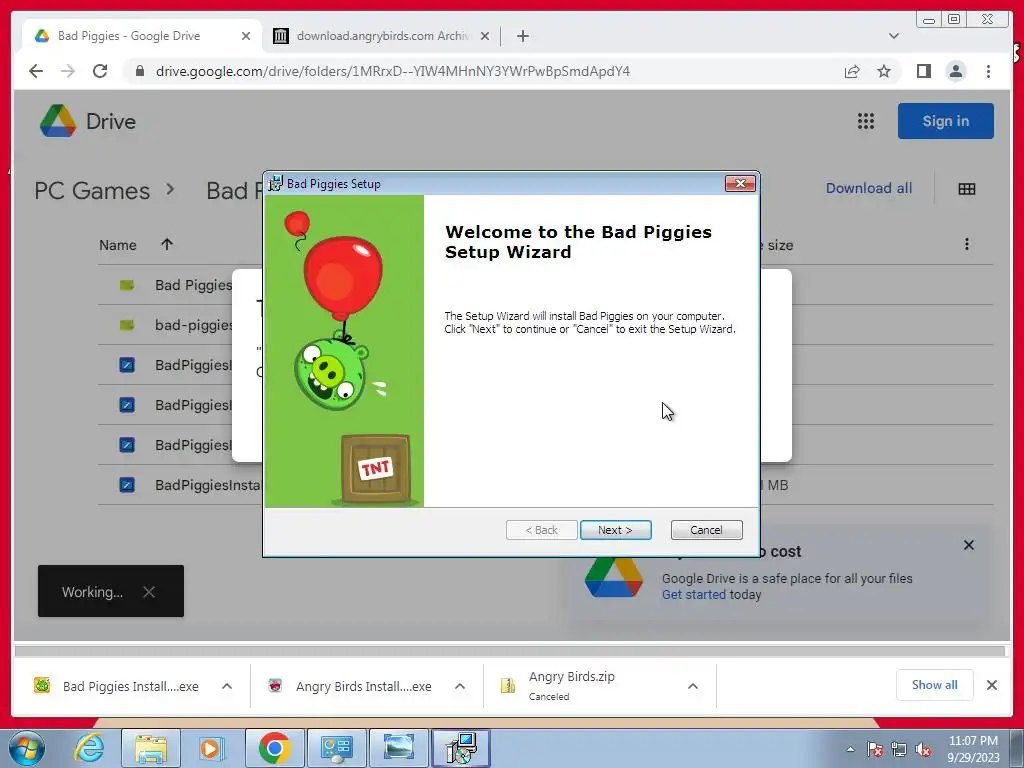This screenshot has width=1024, height=768.
Task: Click the disabled Back button in setup
Action: pos(541,530)
